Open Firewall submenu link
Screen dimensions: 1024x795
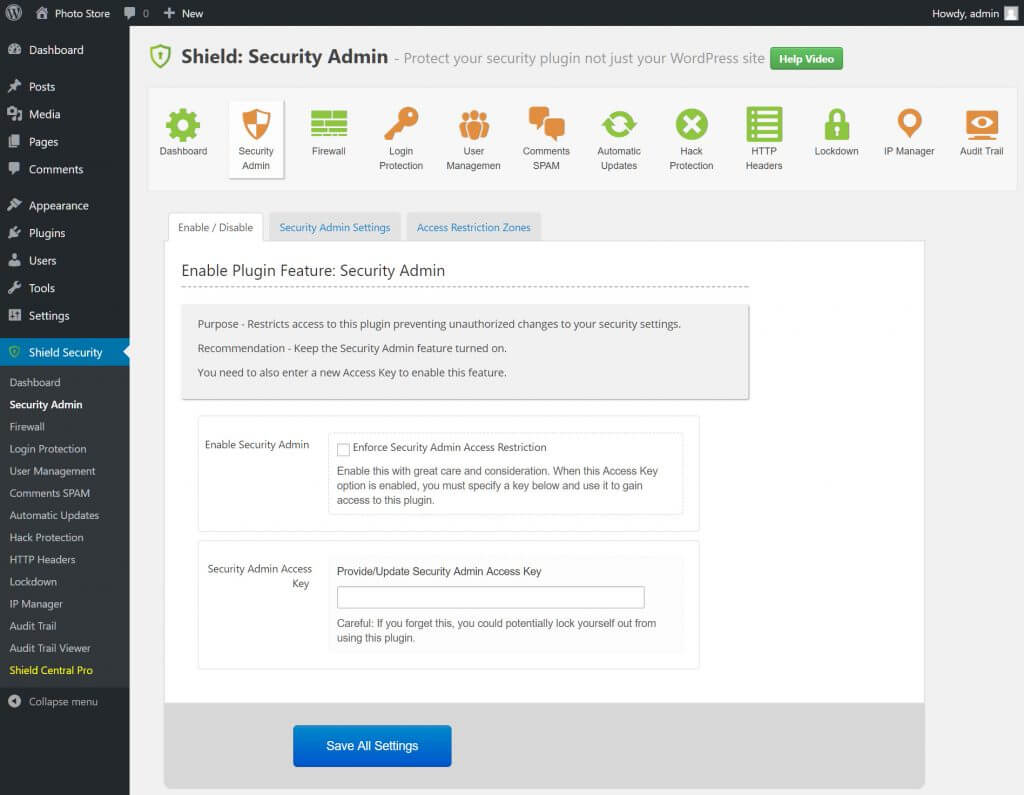[x=27, y=427]
